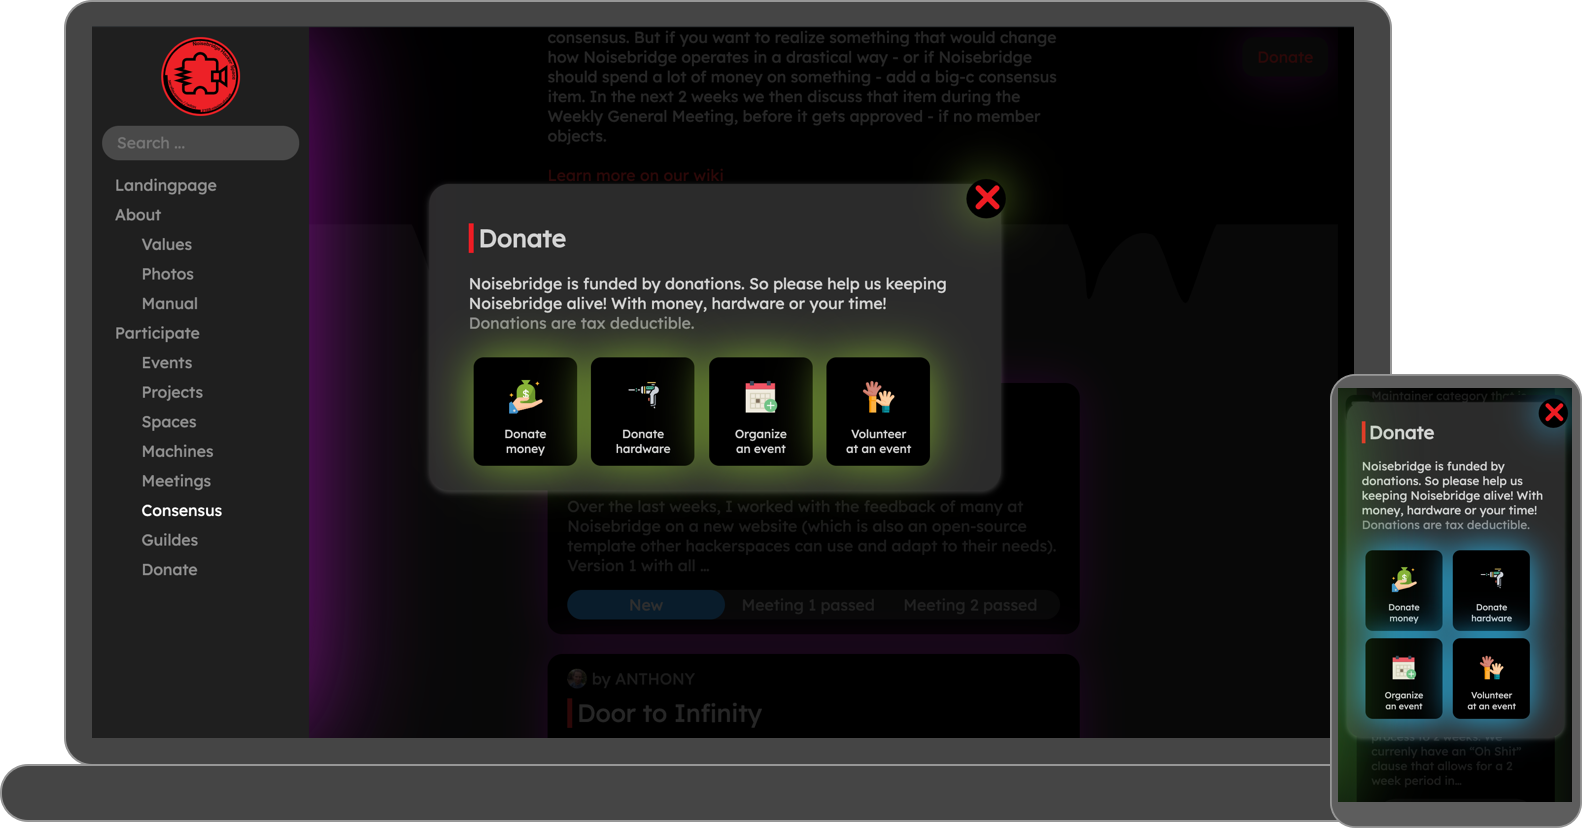Tap Donate money tile on phone mockup
This screenshot has width=1582, height=828.
point(1404,590)
